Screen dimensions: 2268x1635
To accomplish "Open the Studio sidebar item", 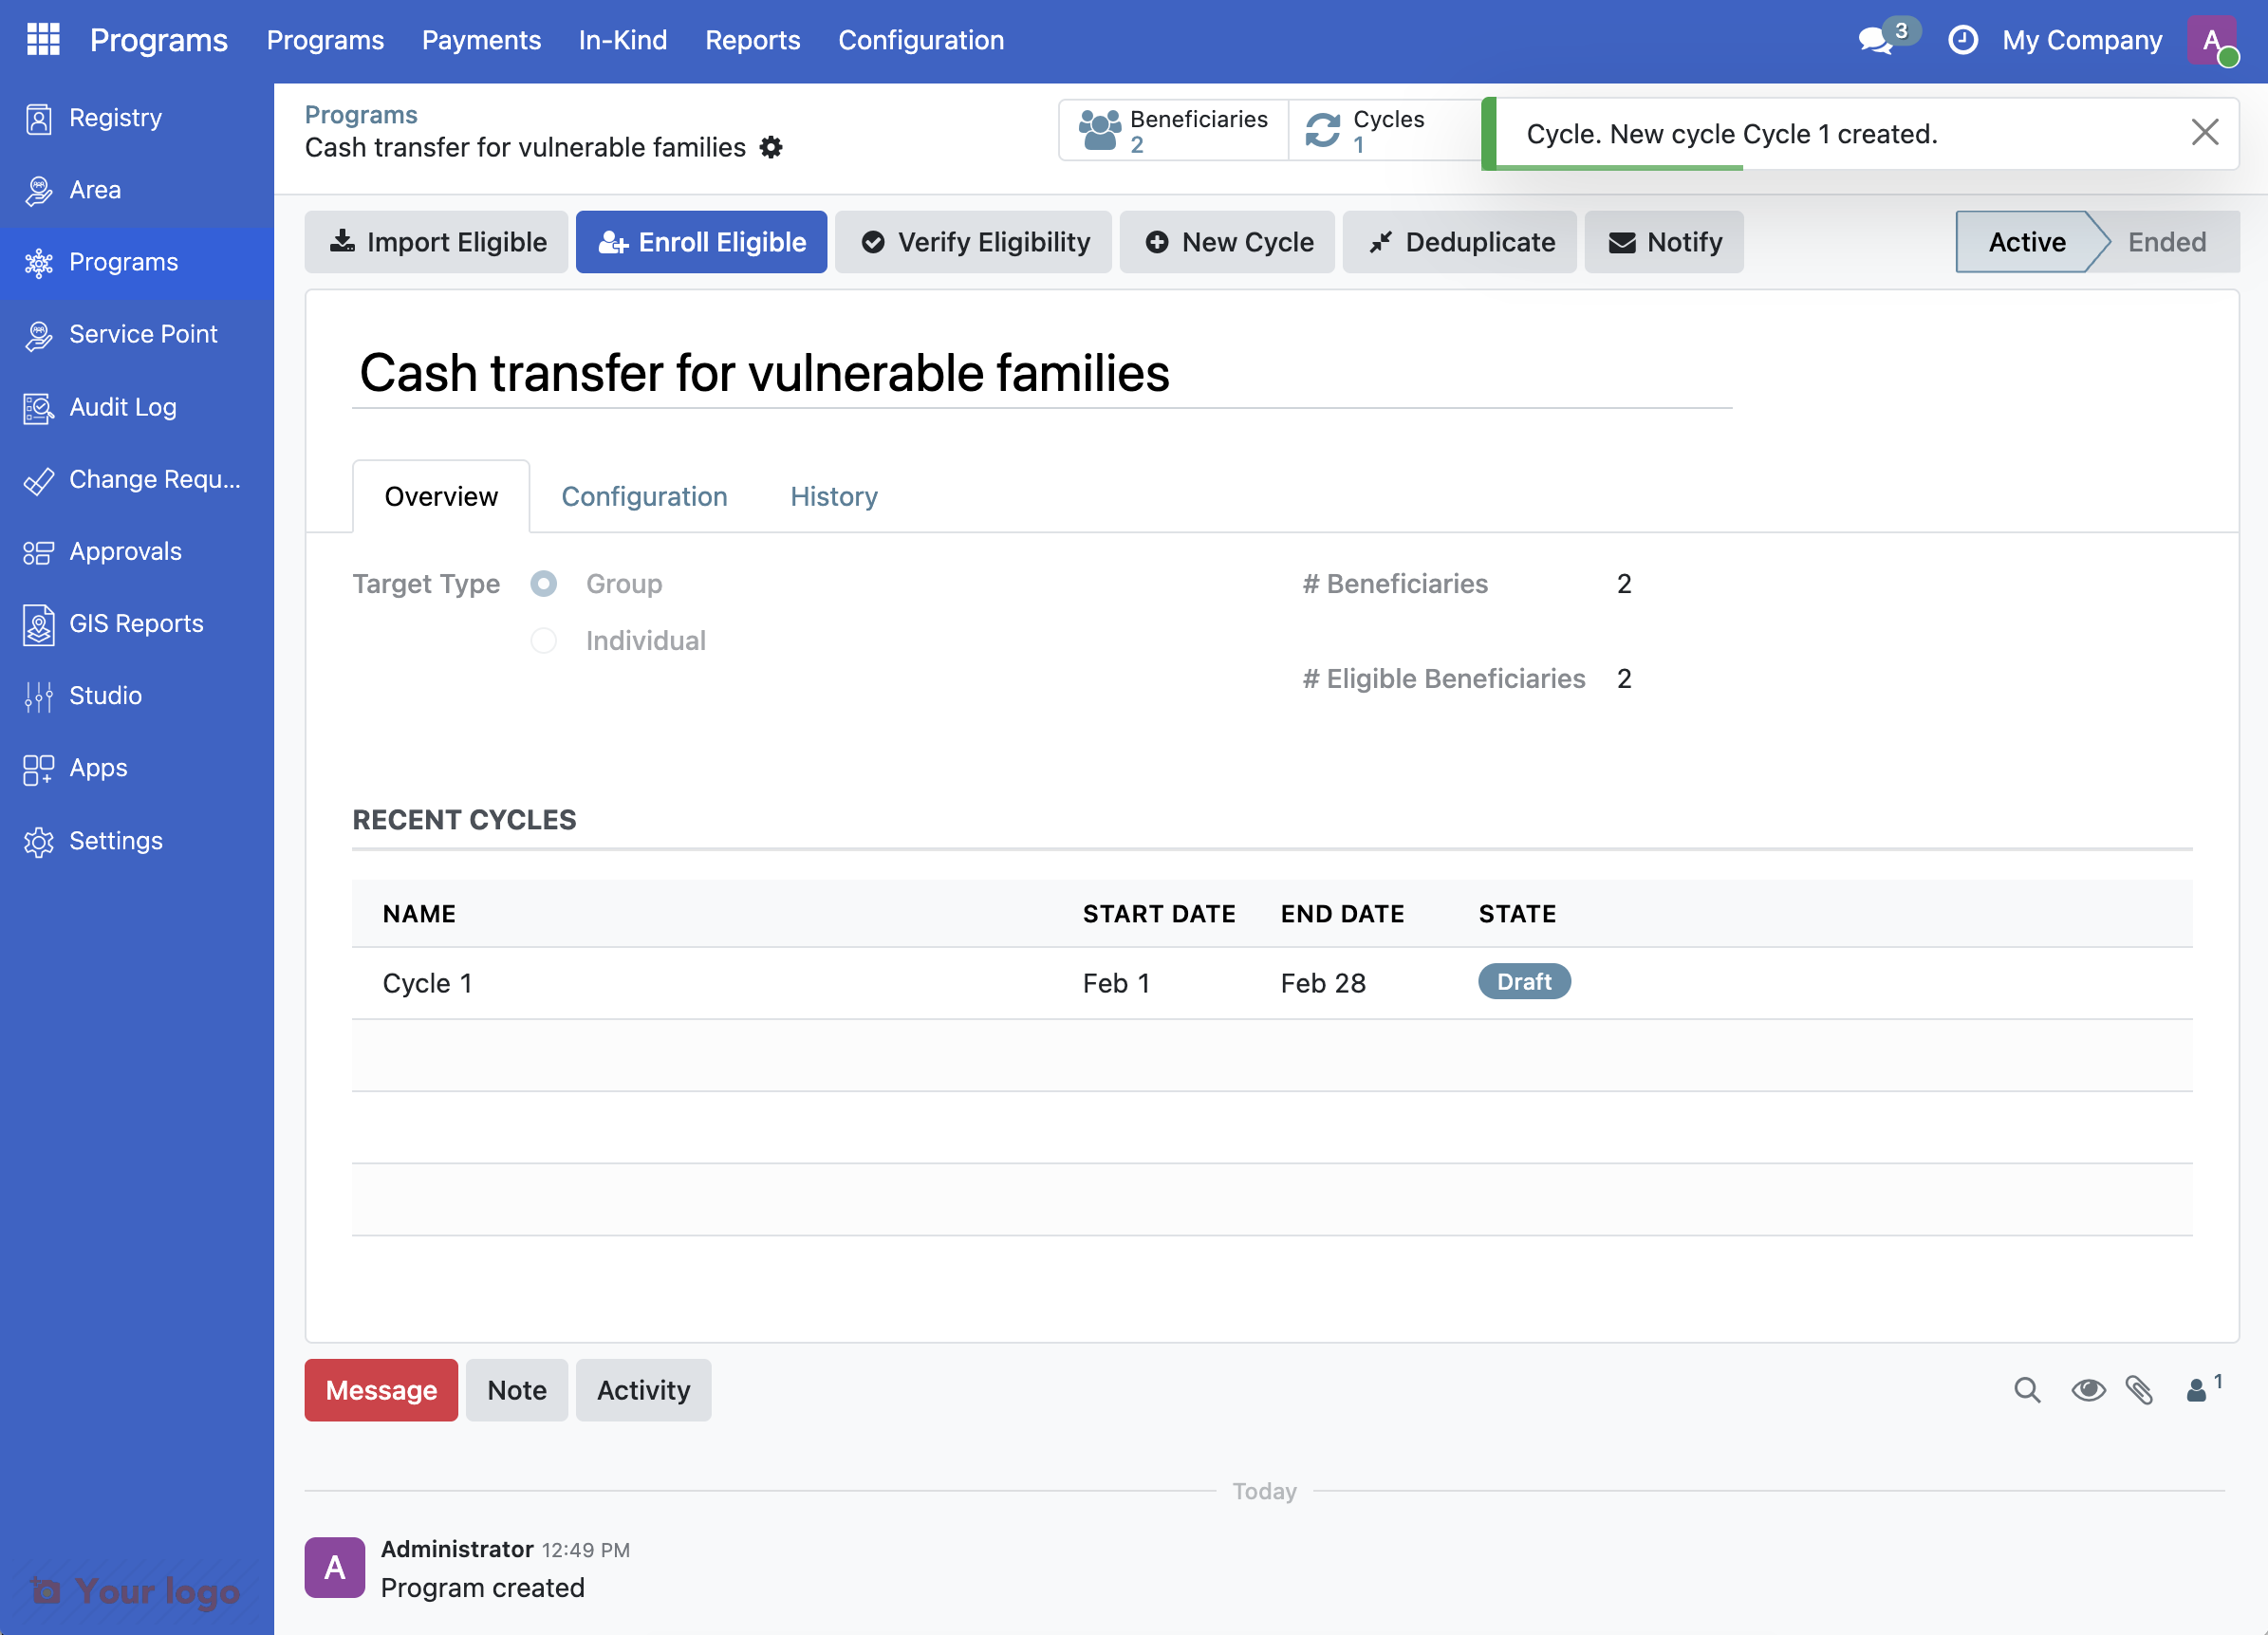I will click(x=103, y=695).
